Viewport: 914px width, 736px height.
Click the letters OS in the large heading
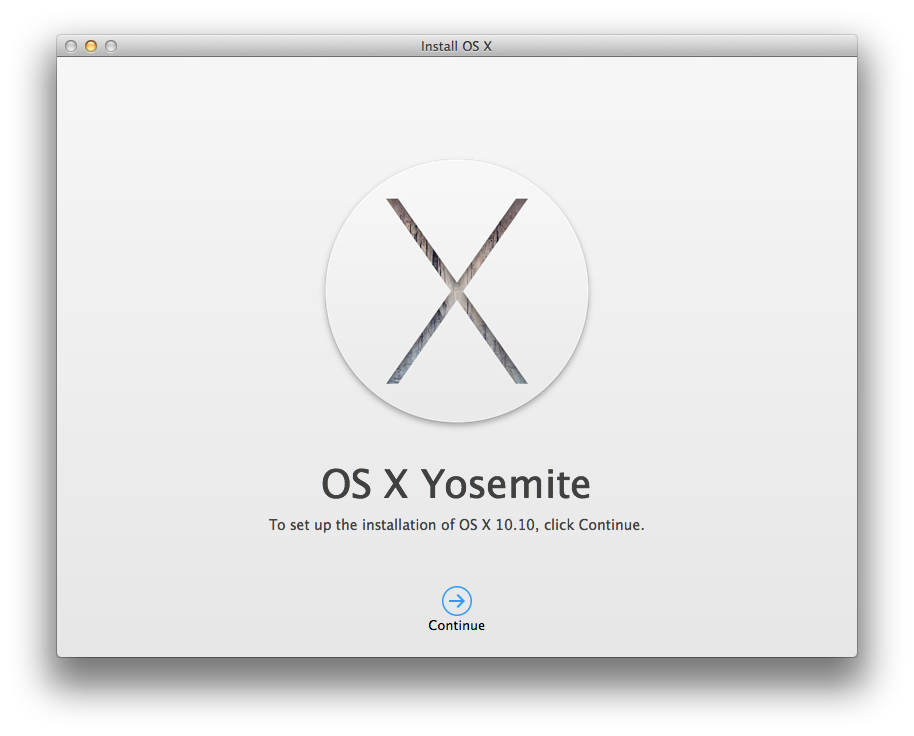tap(346, 484)
